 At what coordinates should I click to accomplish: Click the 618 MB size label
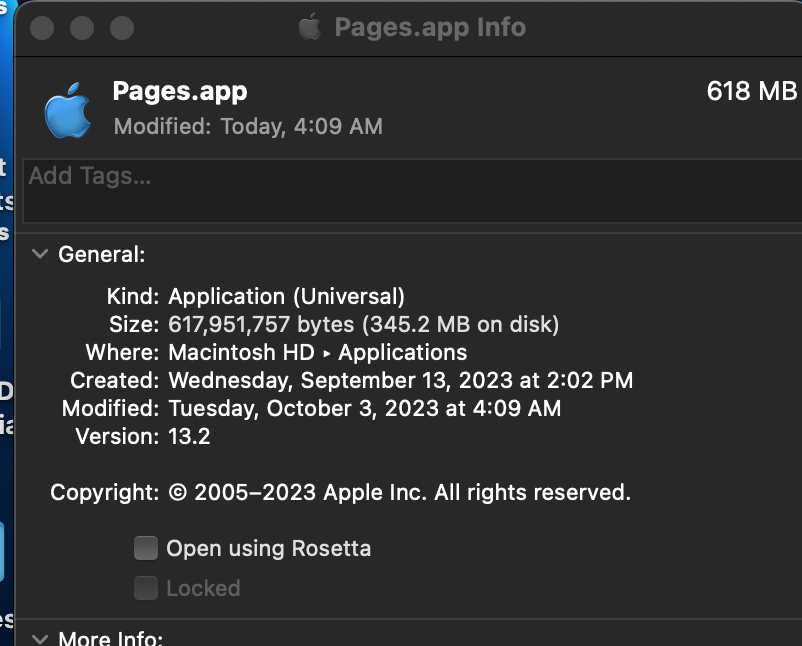(751, 91)
